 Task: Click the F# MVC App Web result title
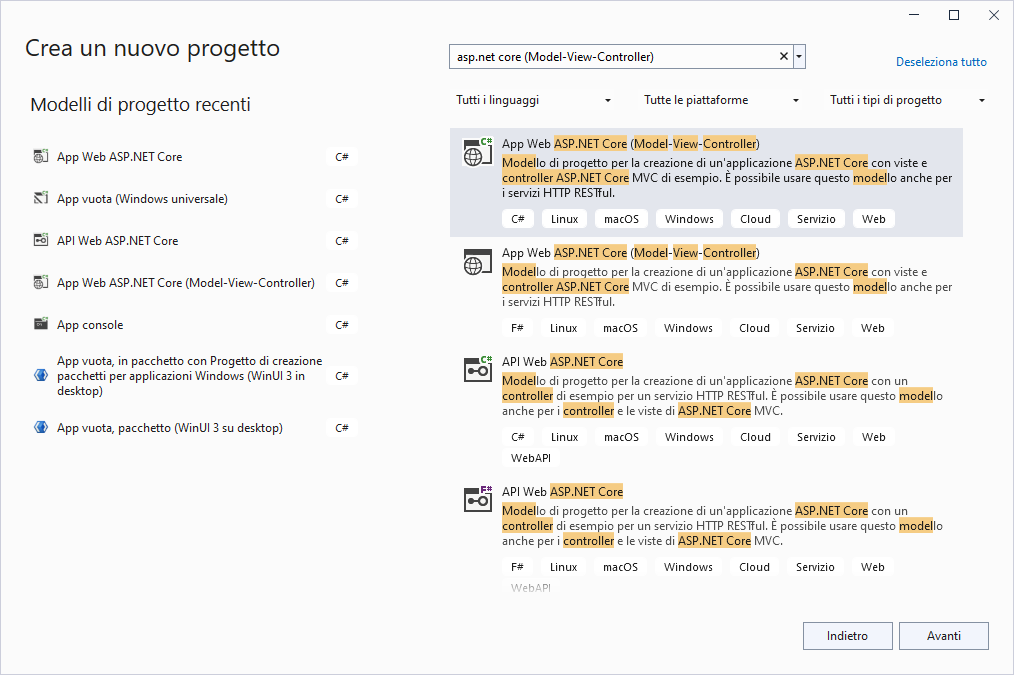point(631,253)
